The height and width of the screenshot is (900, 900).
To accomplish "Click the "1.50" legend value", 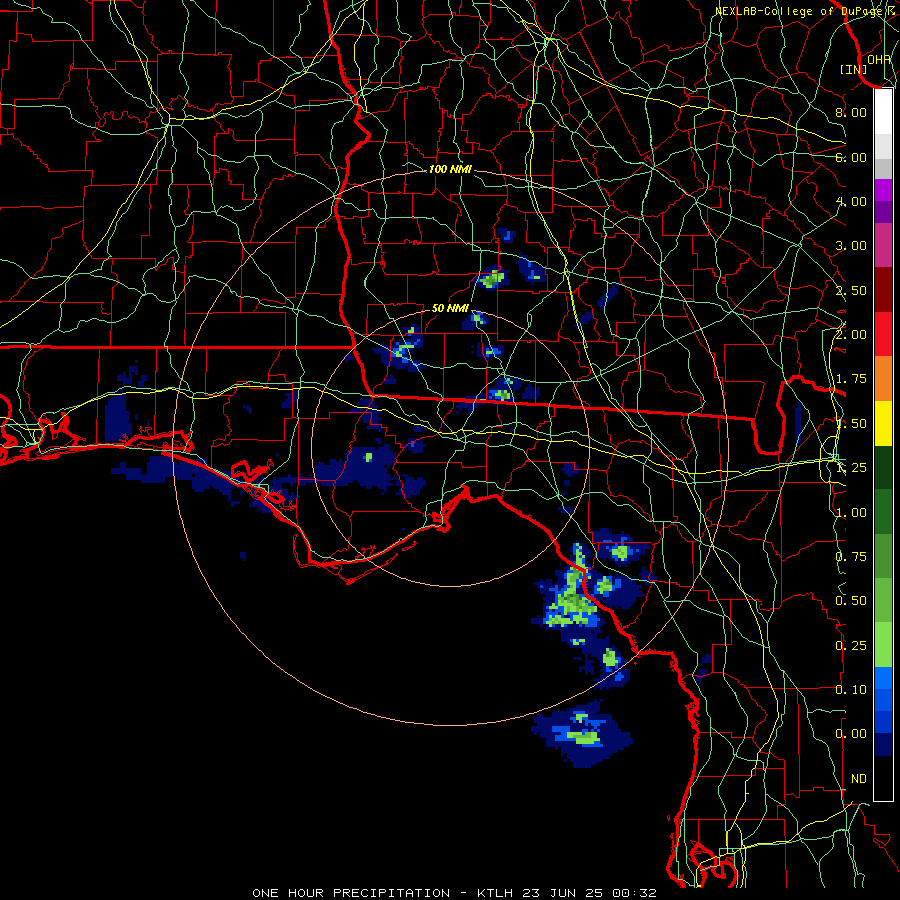I will 851,424.
